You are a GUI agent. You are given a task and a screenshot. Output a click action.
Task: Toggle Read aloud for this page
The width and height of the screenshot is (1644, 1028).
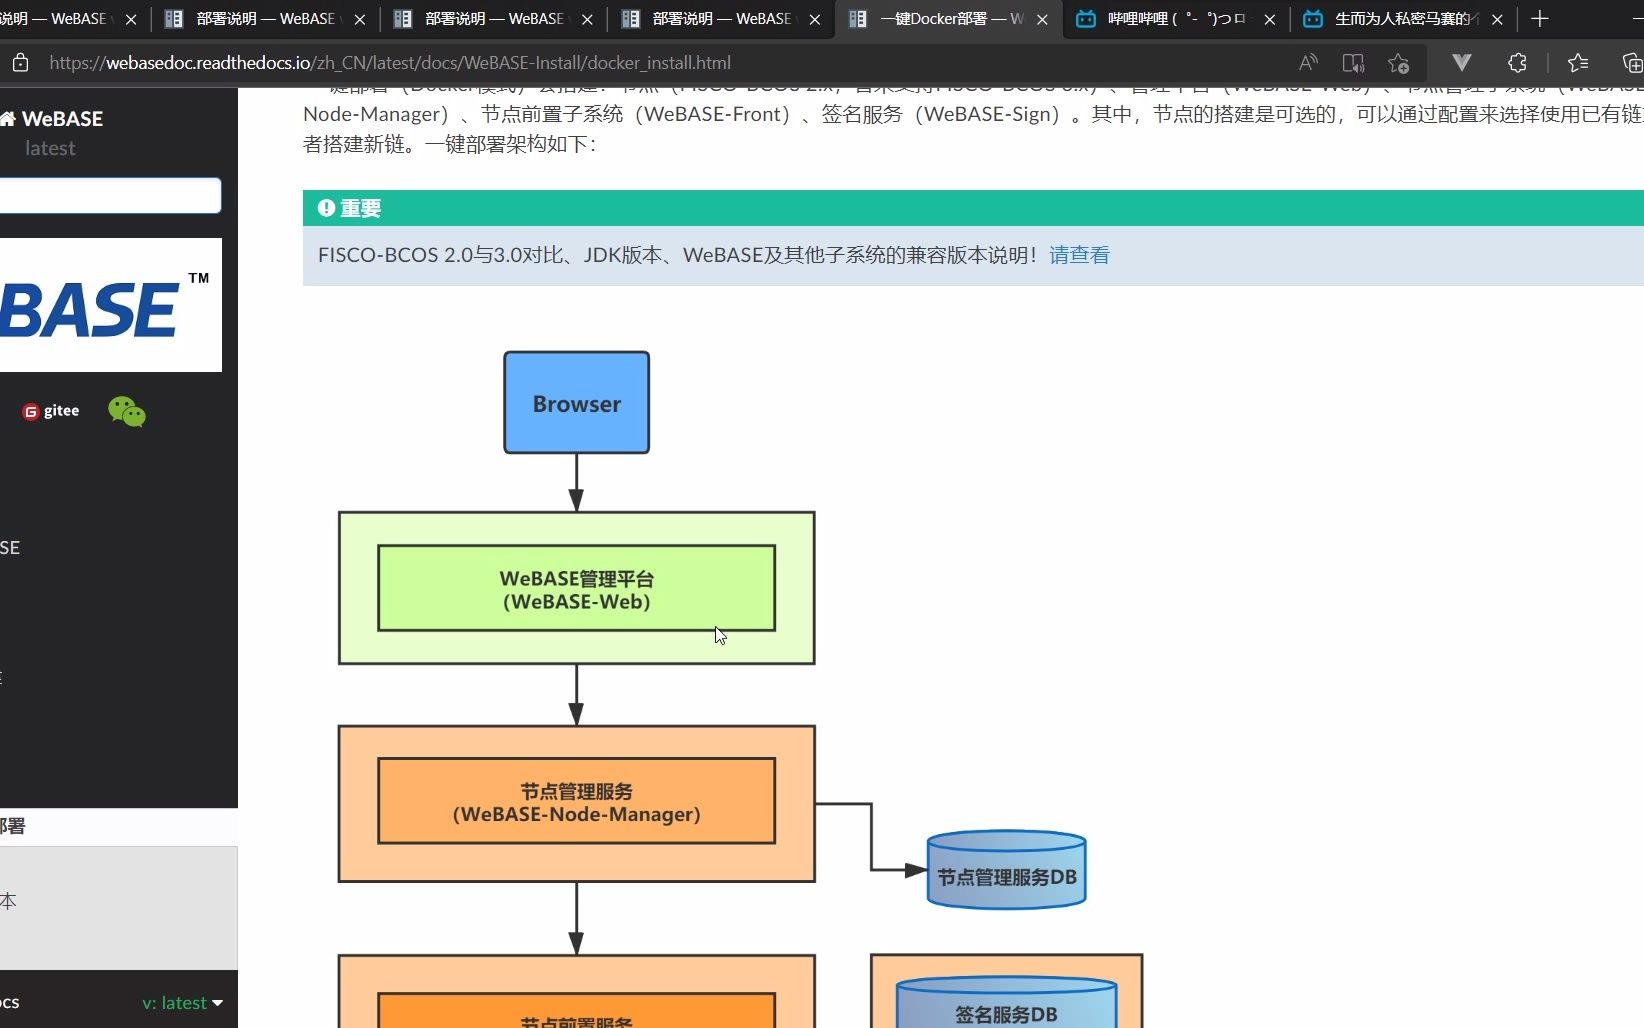pyautogui.click(x=1307, y=62)
